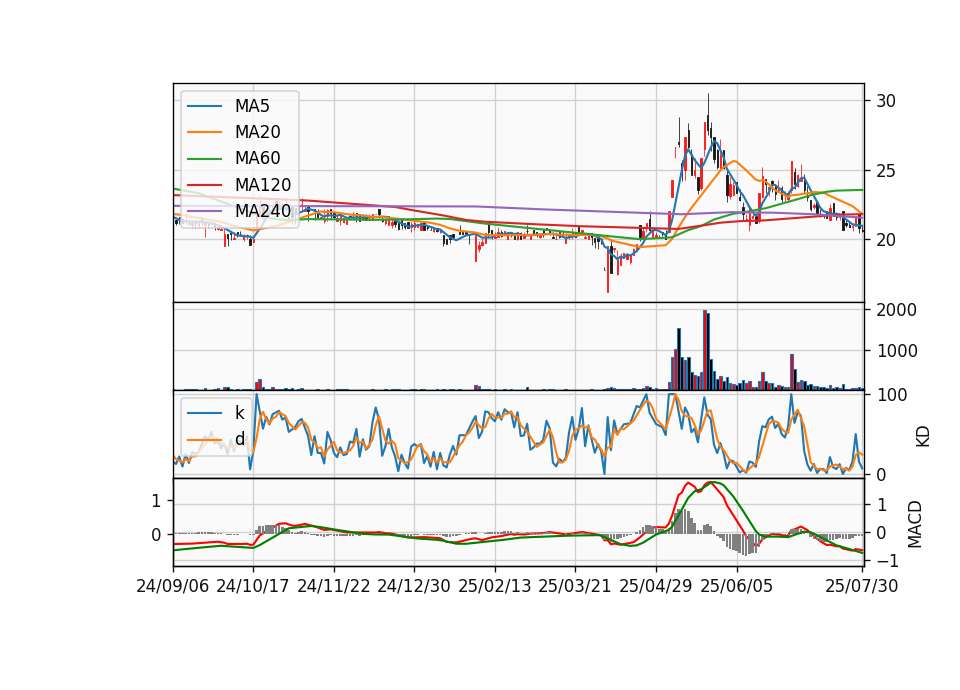960x690 pixels.
Task: Click the highest candlestick wick near 30
Action: 708,104
